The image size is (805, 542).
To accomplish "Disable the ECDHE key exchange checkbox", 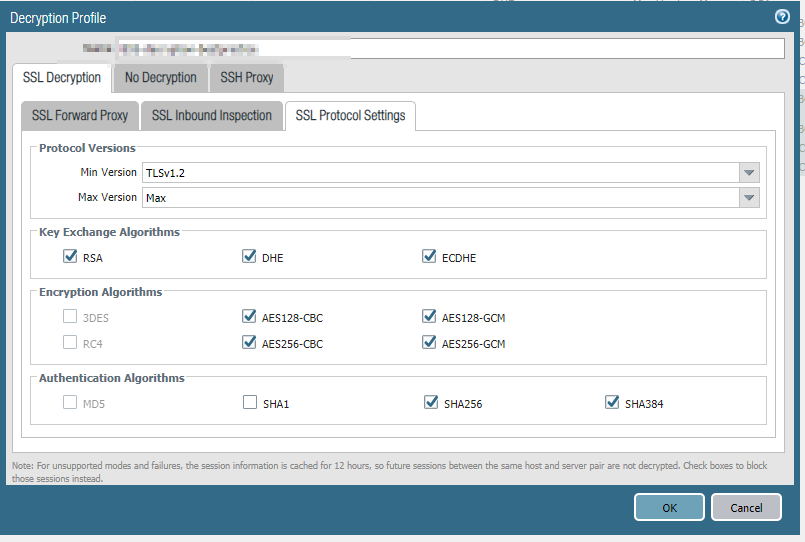I will [x=429, y=256].
